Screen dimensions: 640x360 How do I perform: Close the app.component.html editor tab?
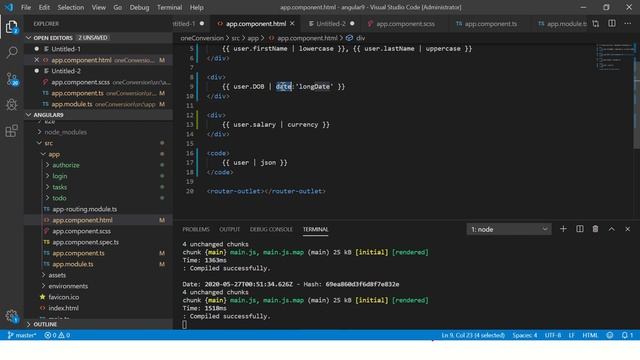(292, 24)
